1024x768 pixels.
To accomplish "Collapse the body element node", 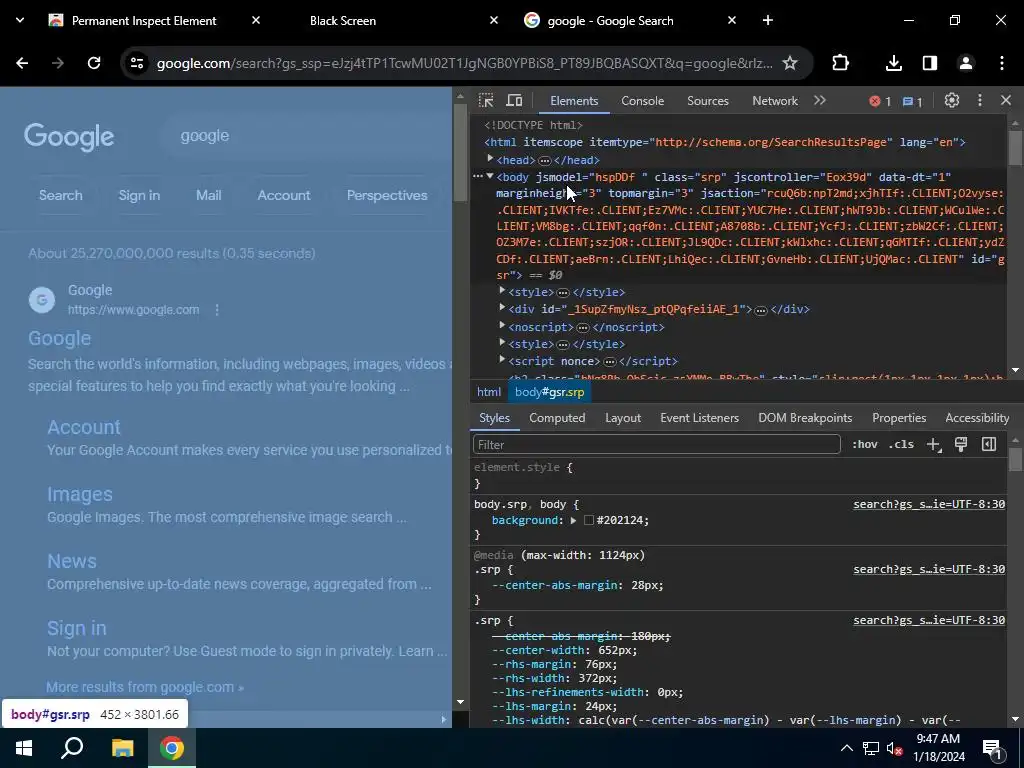I will pyautogui.click(x=490, y=176).
